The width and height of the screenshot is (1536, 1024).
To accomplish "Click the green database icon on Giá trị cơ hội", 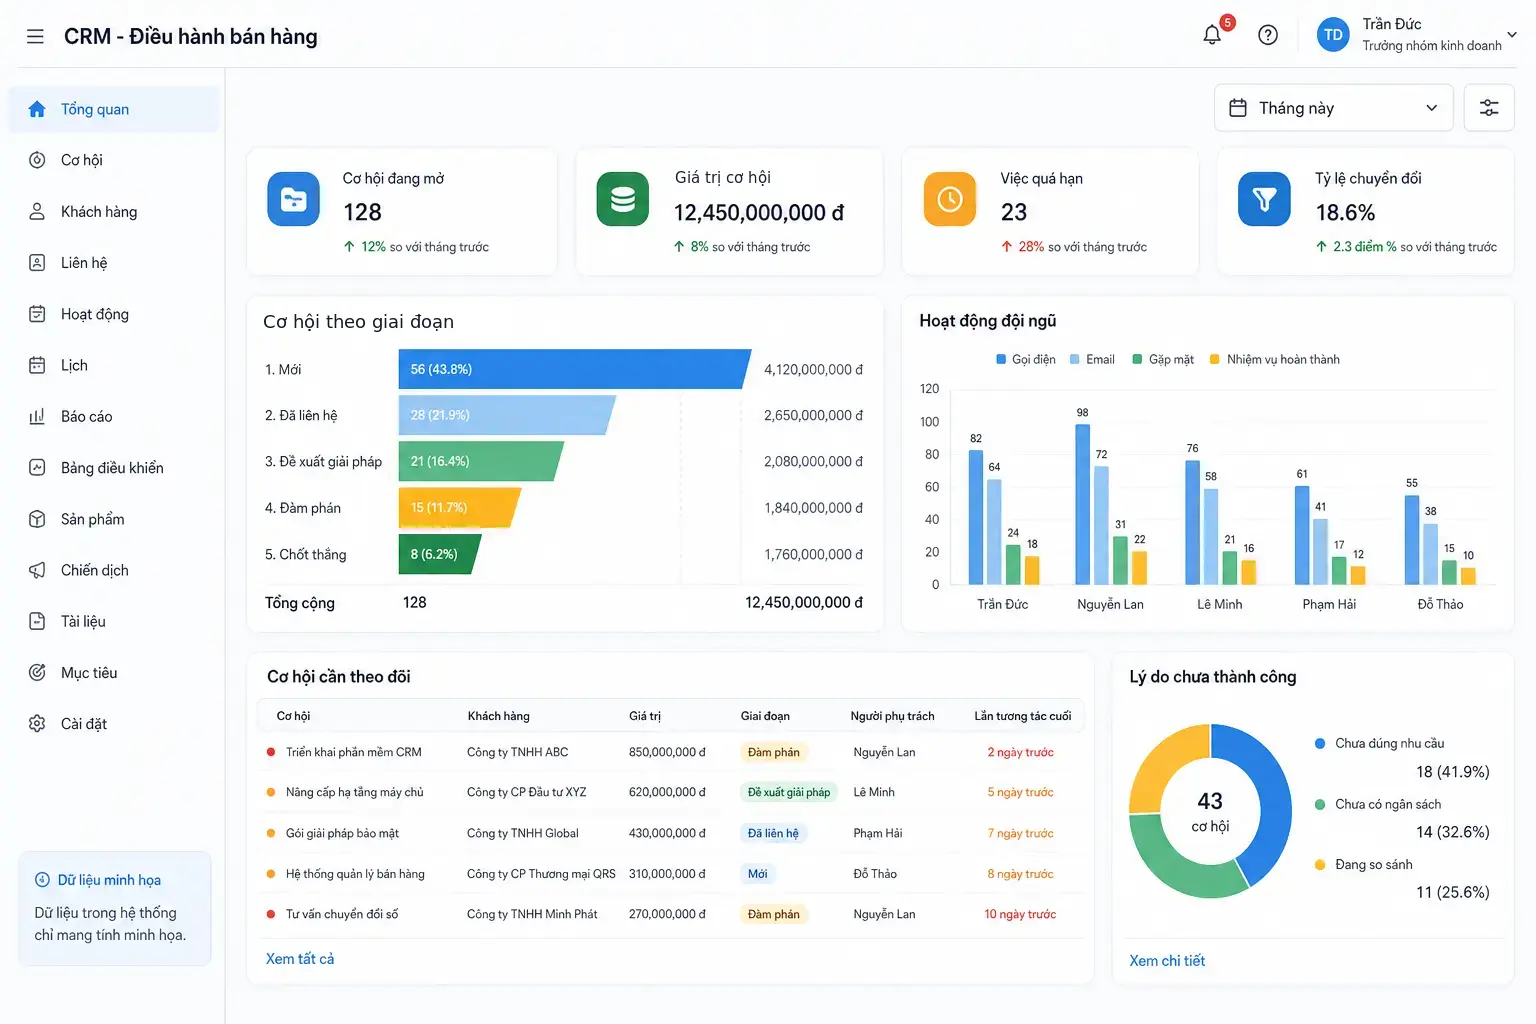I will coord(623,199).
